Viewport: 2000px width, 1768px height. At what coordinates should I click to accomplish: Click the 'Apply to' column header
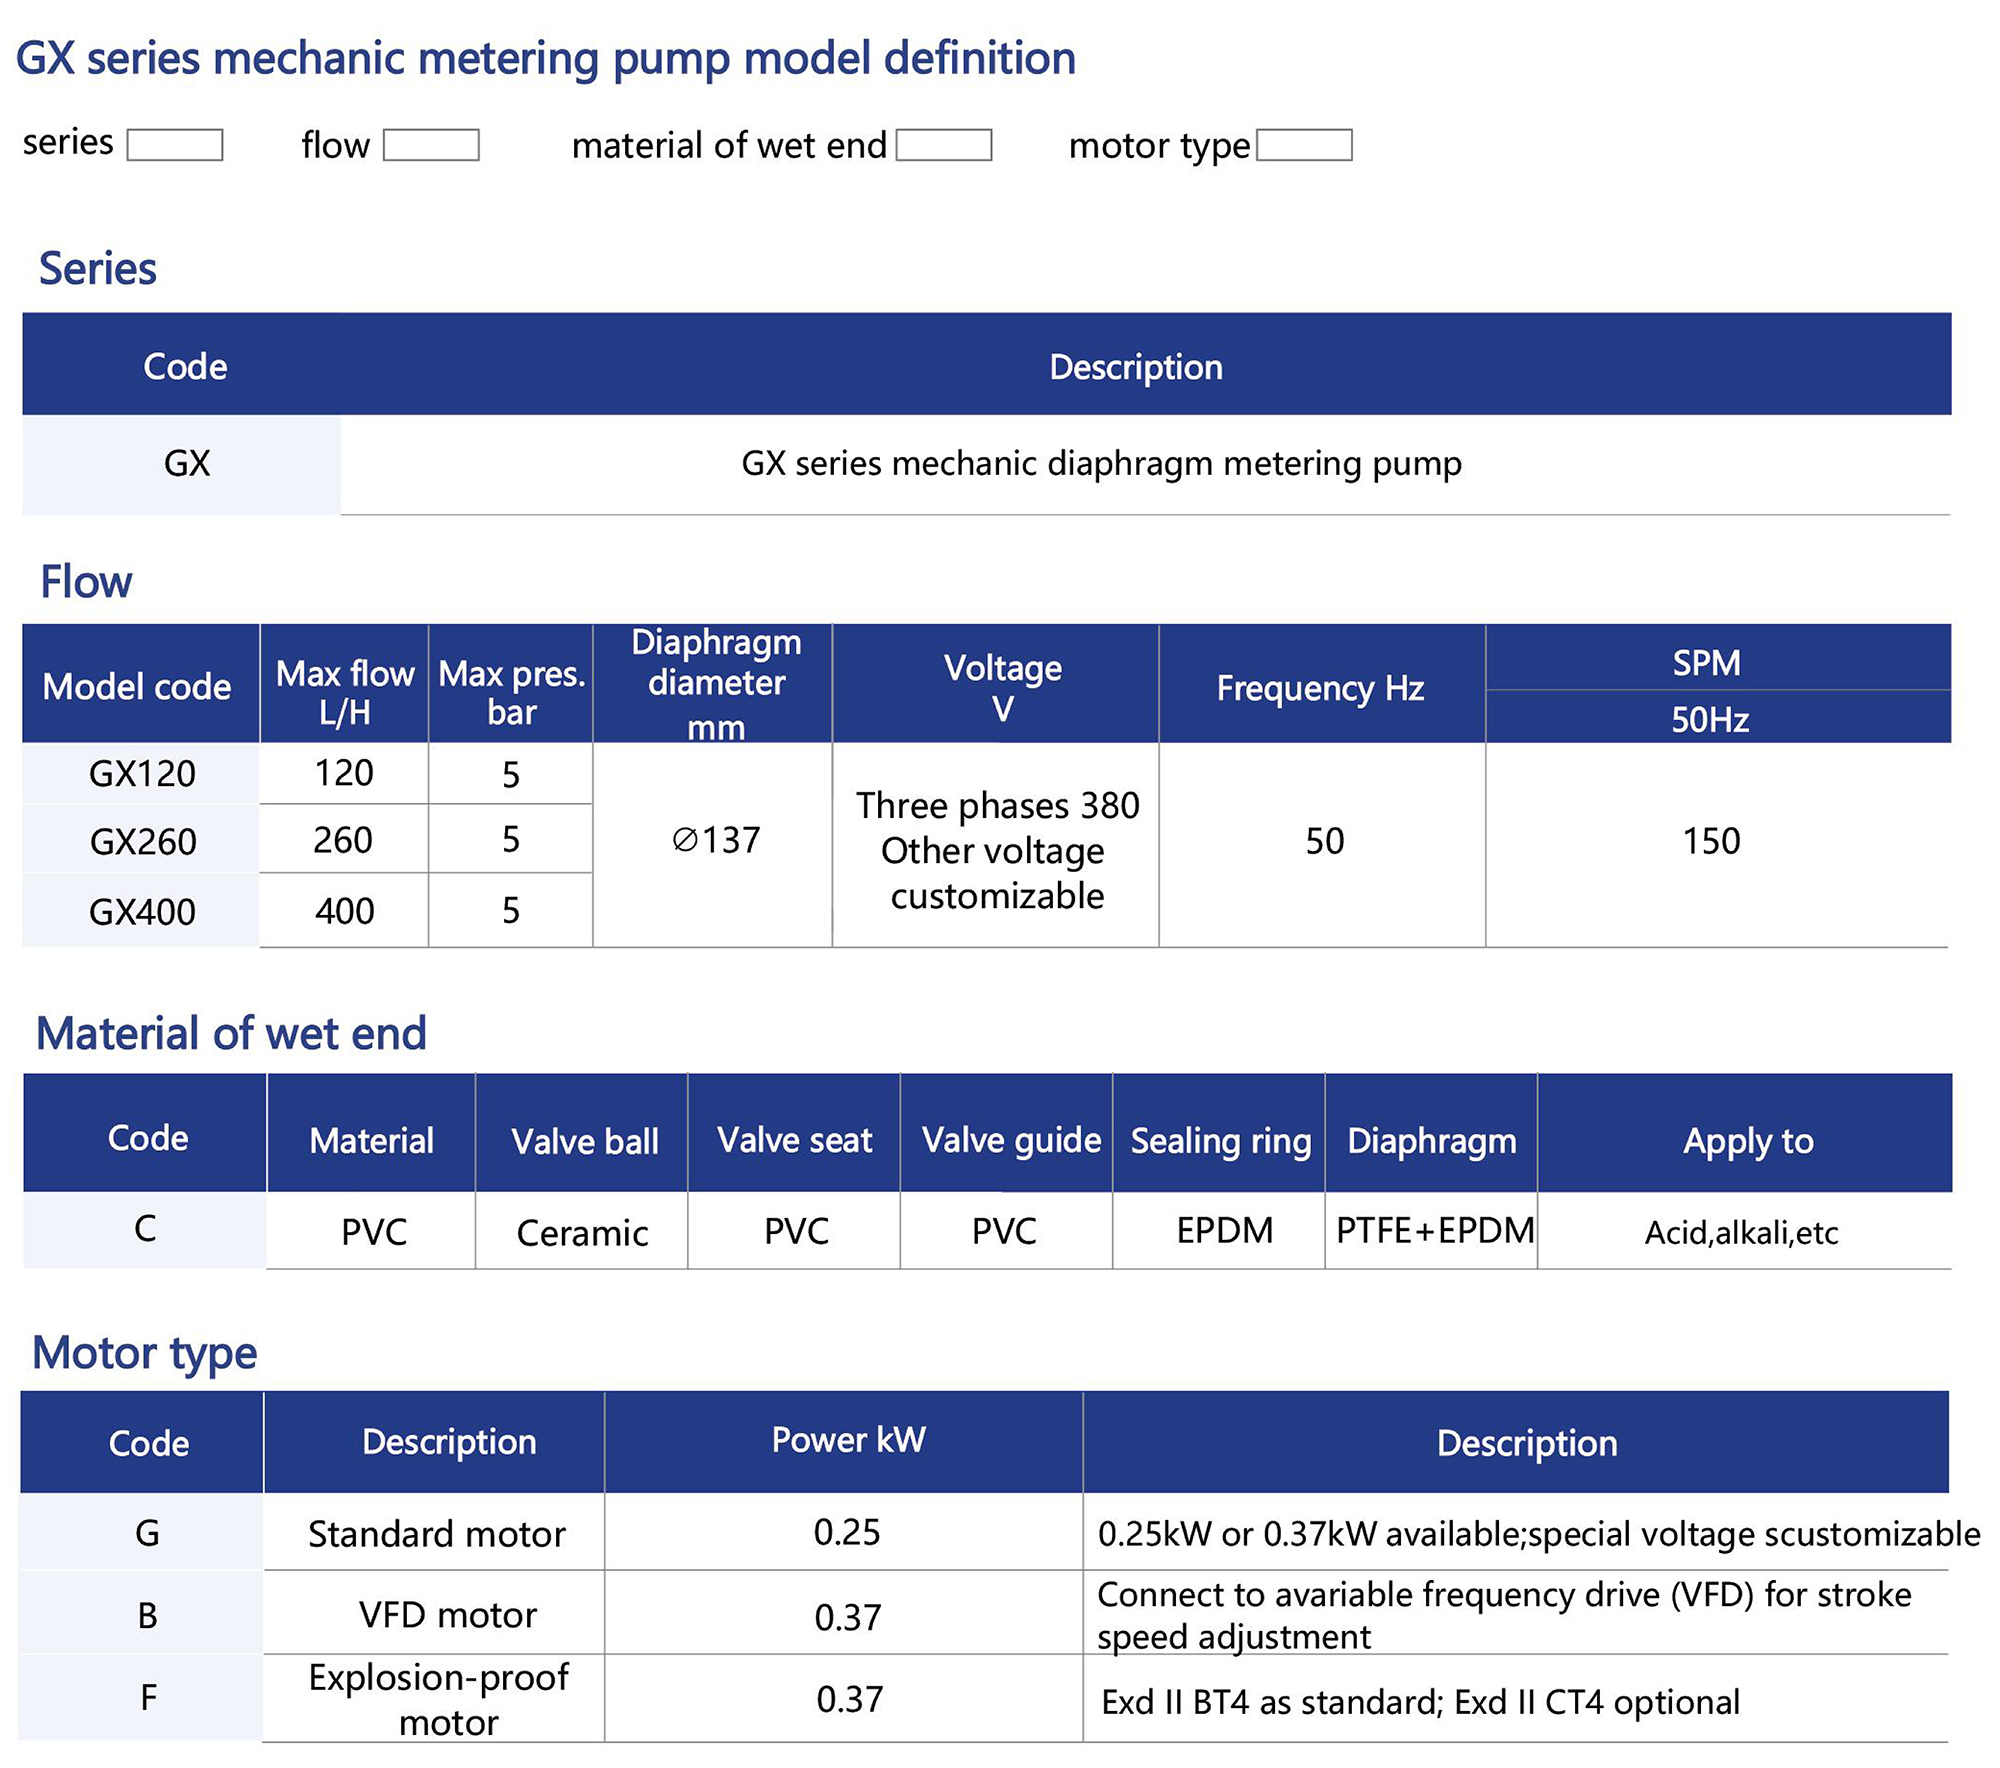[1748, 1142]
